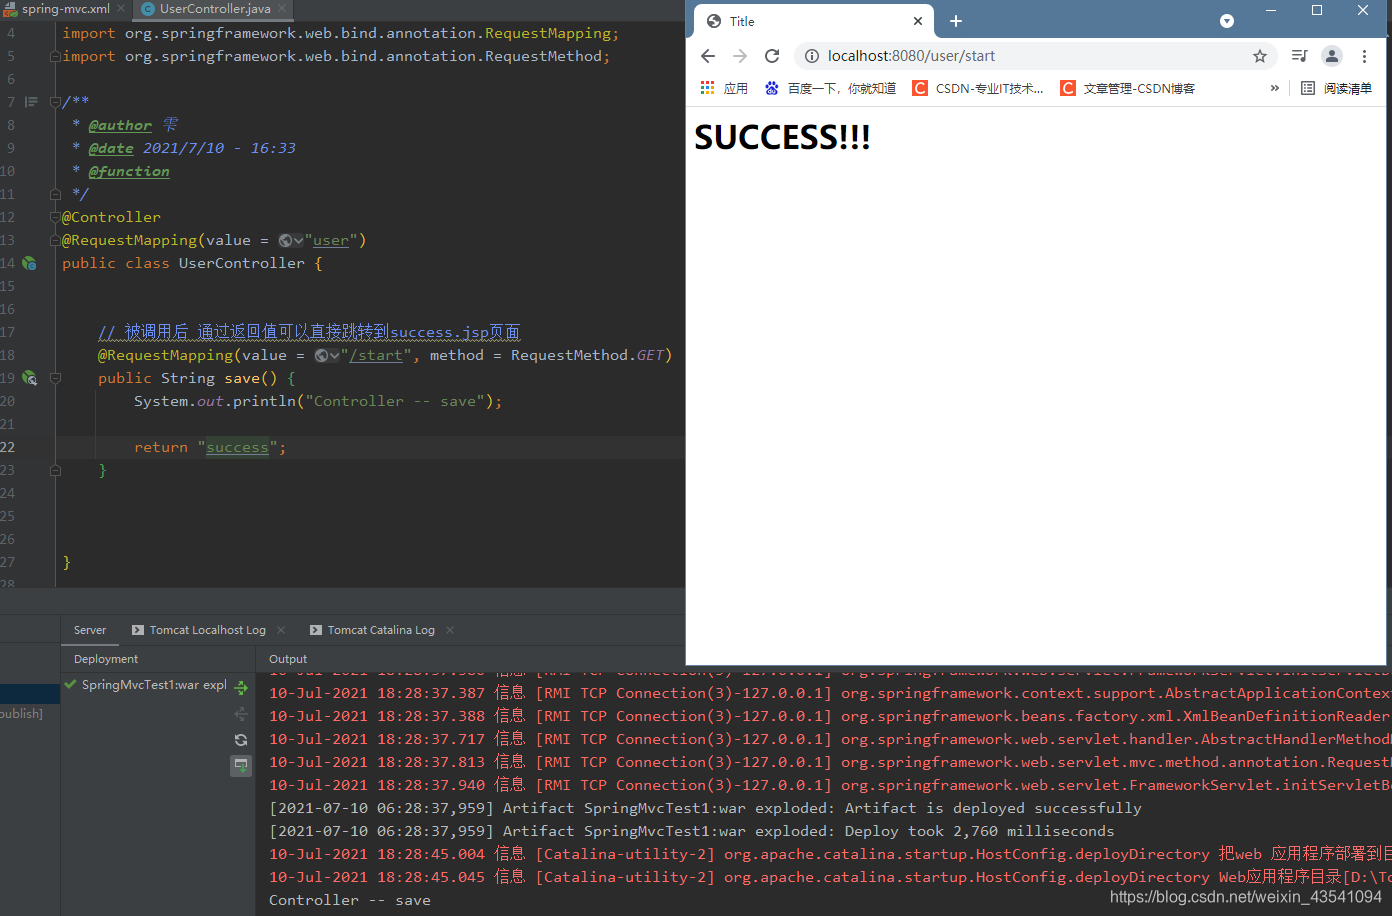
Task: Close the browser tab named Title
Action: (918, 21)
